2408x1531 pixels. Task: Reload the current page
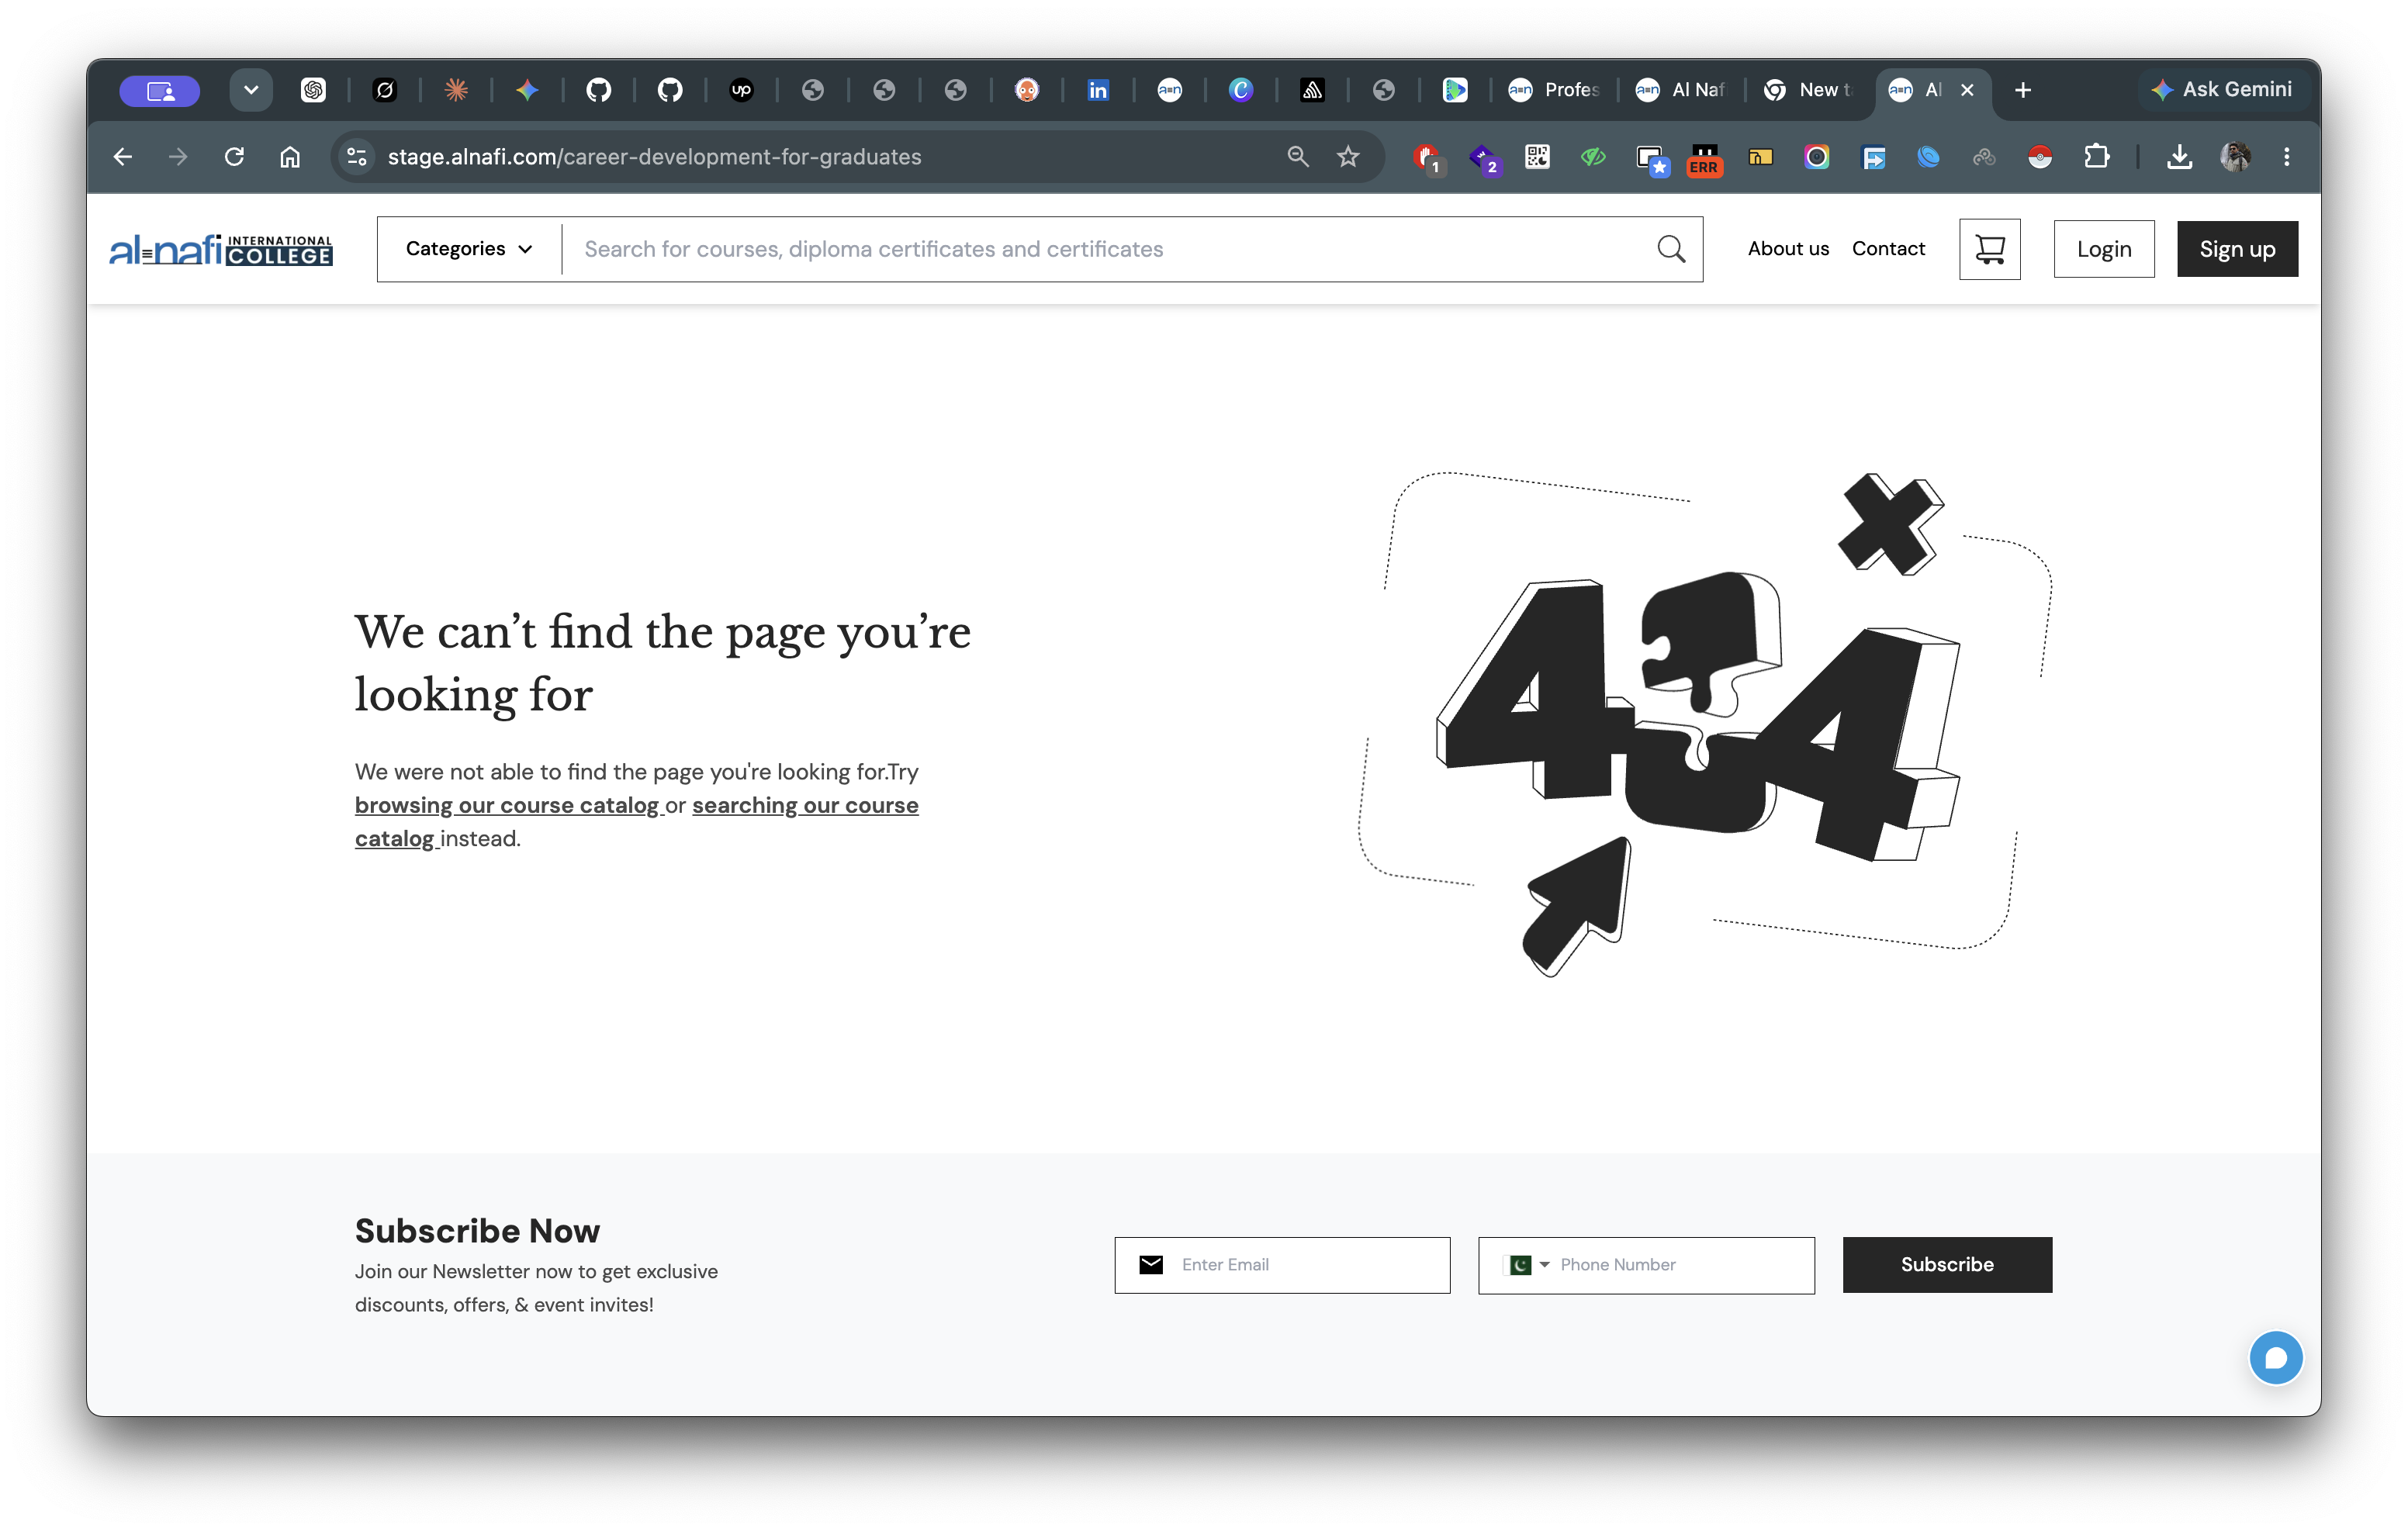(x=234, y=157)
